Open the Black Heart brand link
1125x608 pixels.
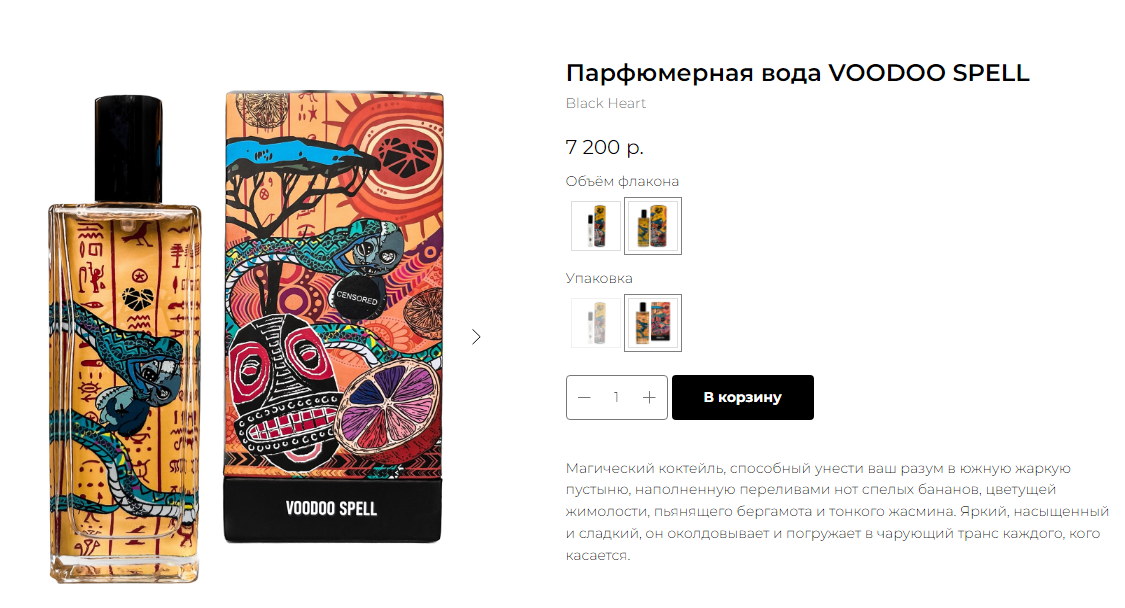point(606,103)
